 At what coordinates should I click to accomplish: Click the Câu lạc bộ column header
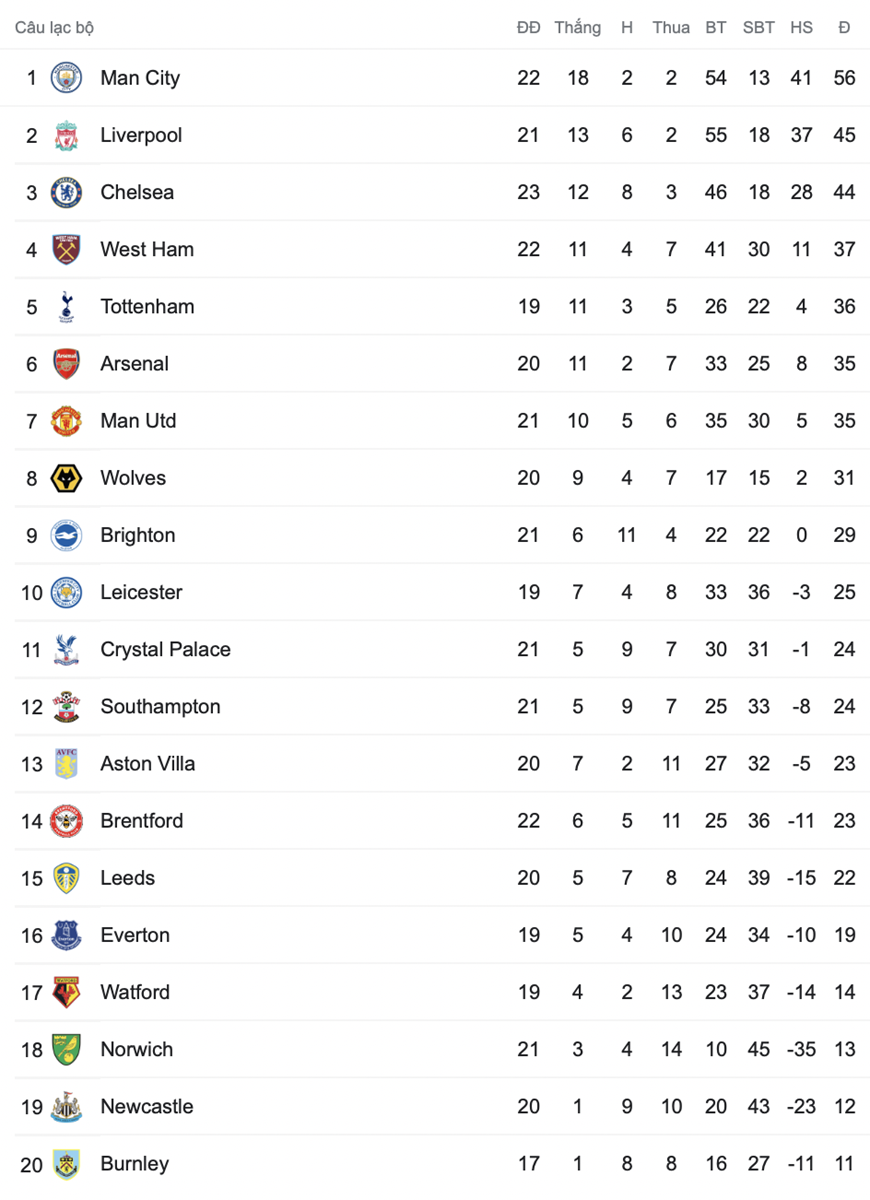54,27
